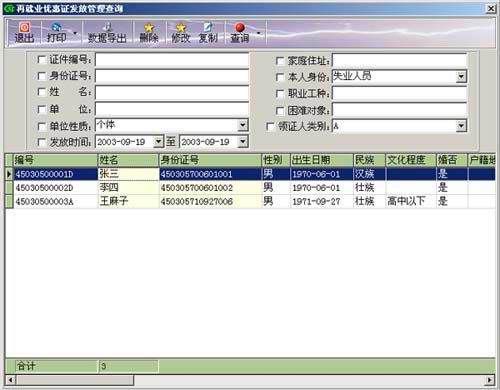Click the 打印 print toolbar icon
This screenshot has width=500, height=390.
pyautogui.click(x=56, y=33)
